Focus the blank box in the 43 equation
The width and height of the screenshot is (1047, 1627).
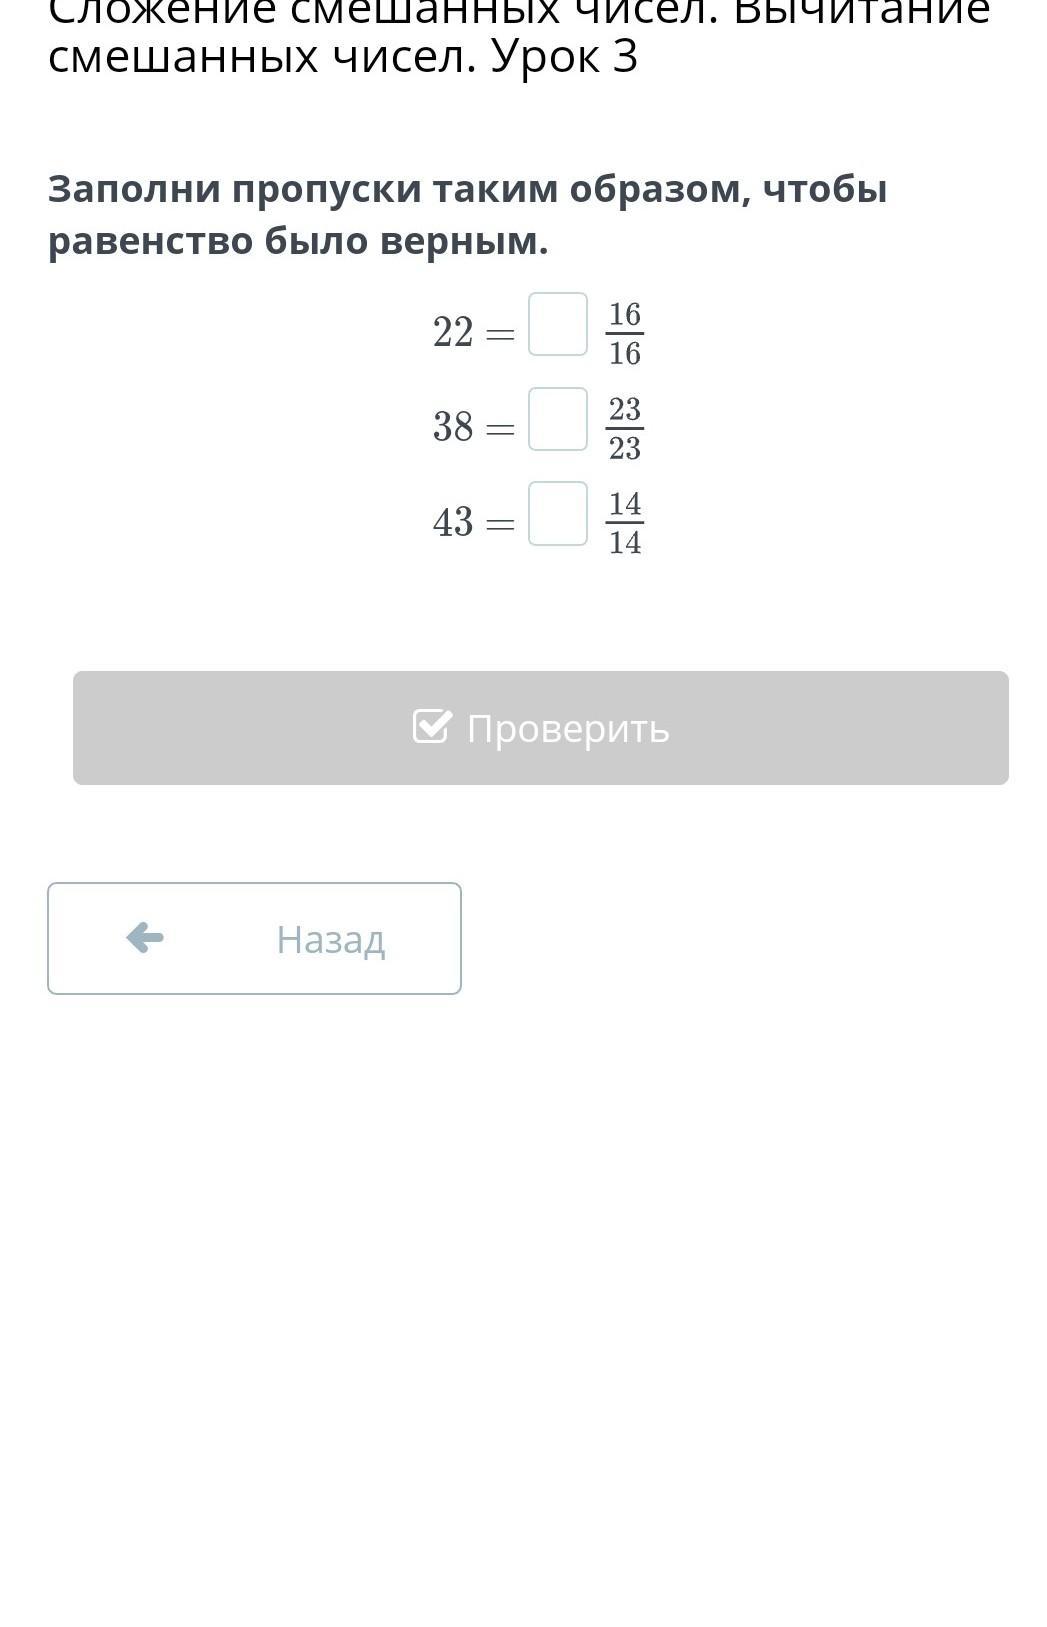[557, 514]
